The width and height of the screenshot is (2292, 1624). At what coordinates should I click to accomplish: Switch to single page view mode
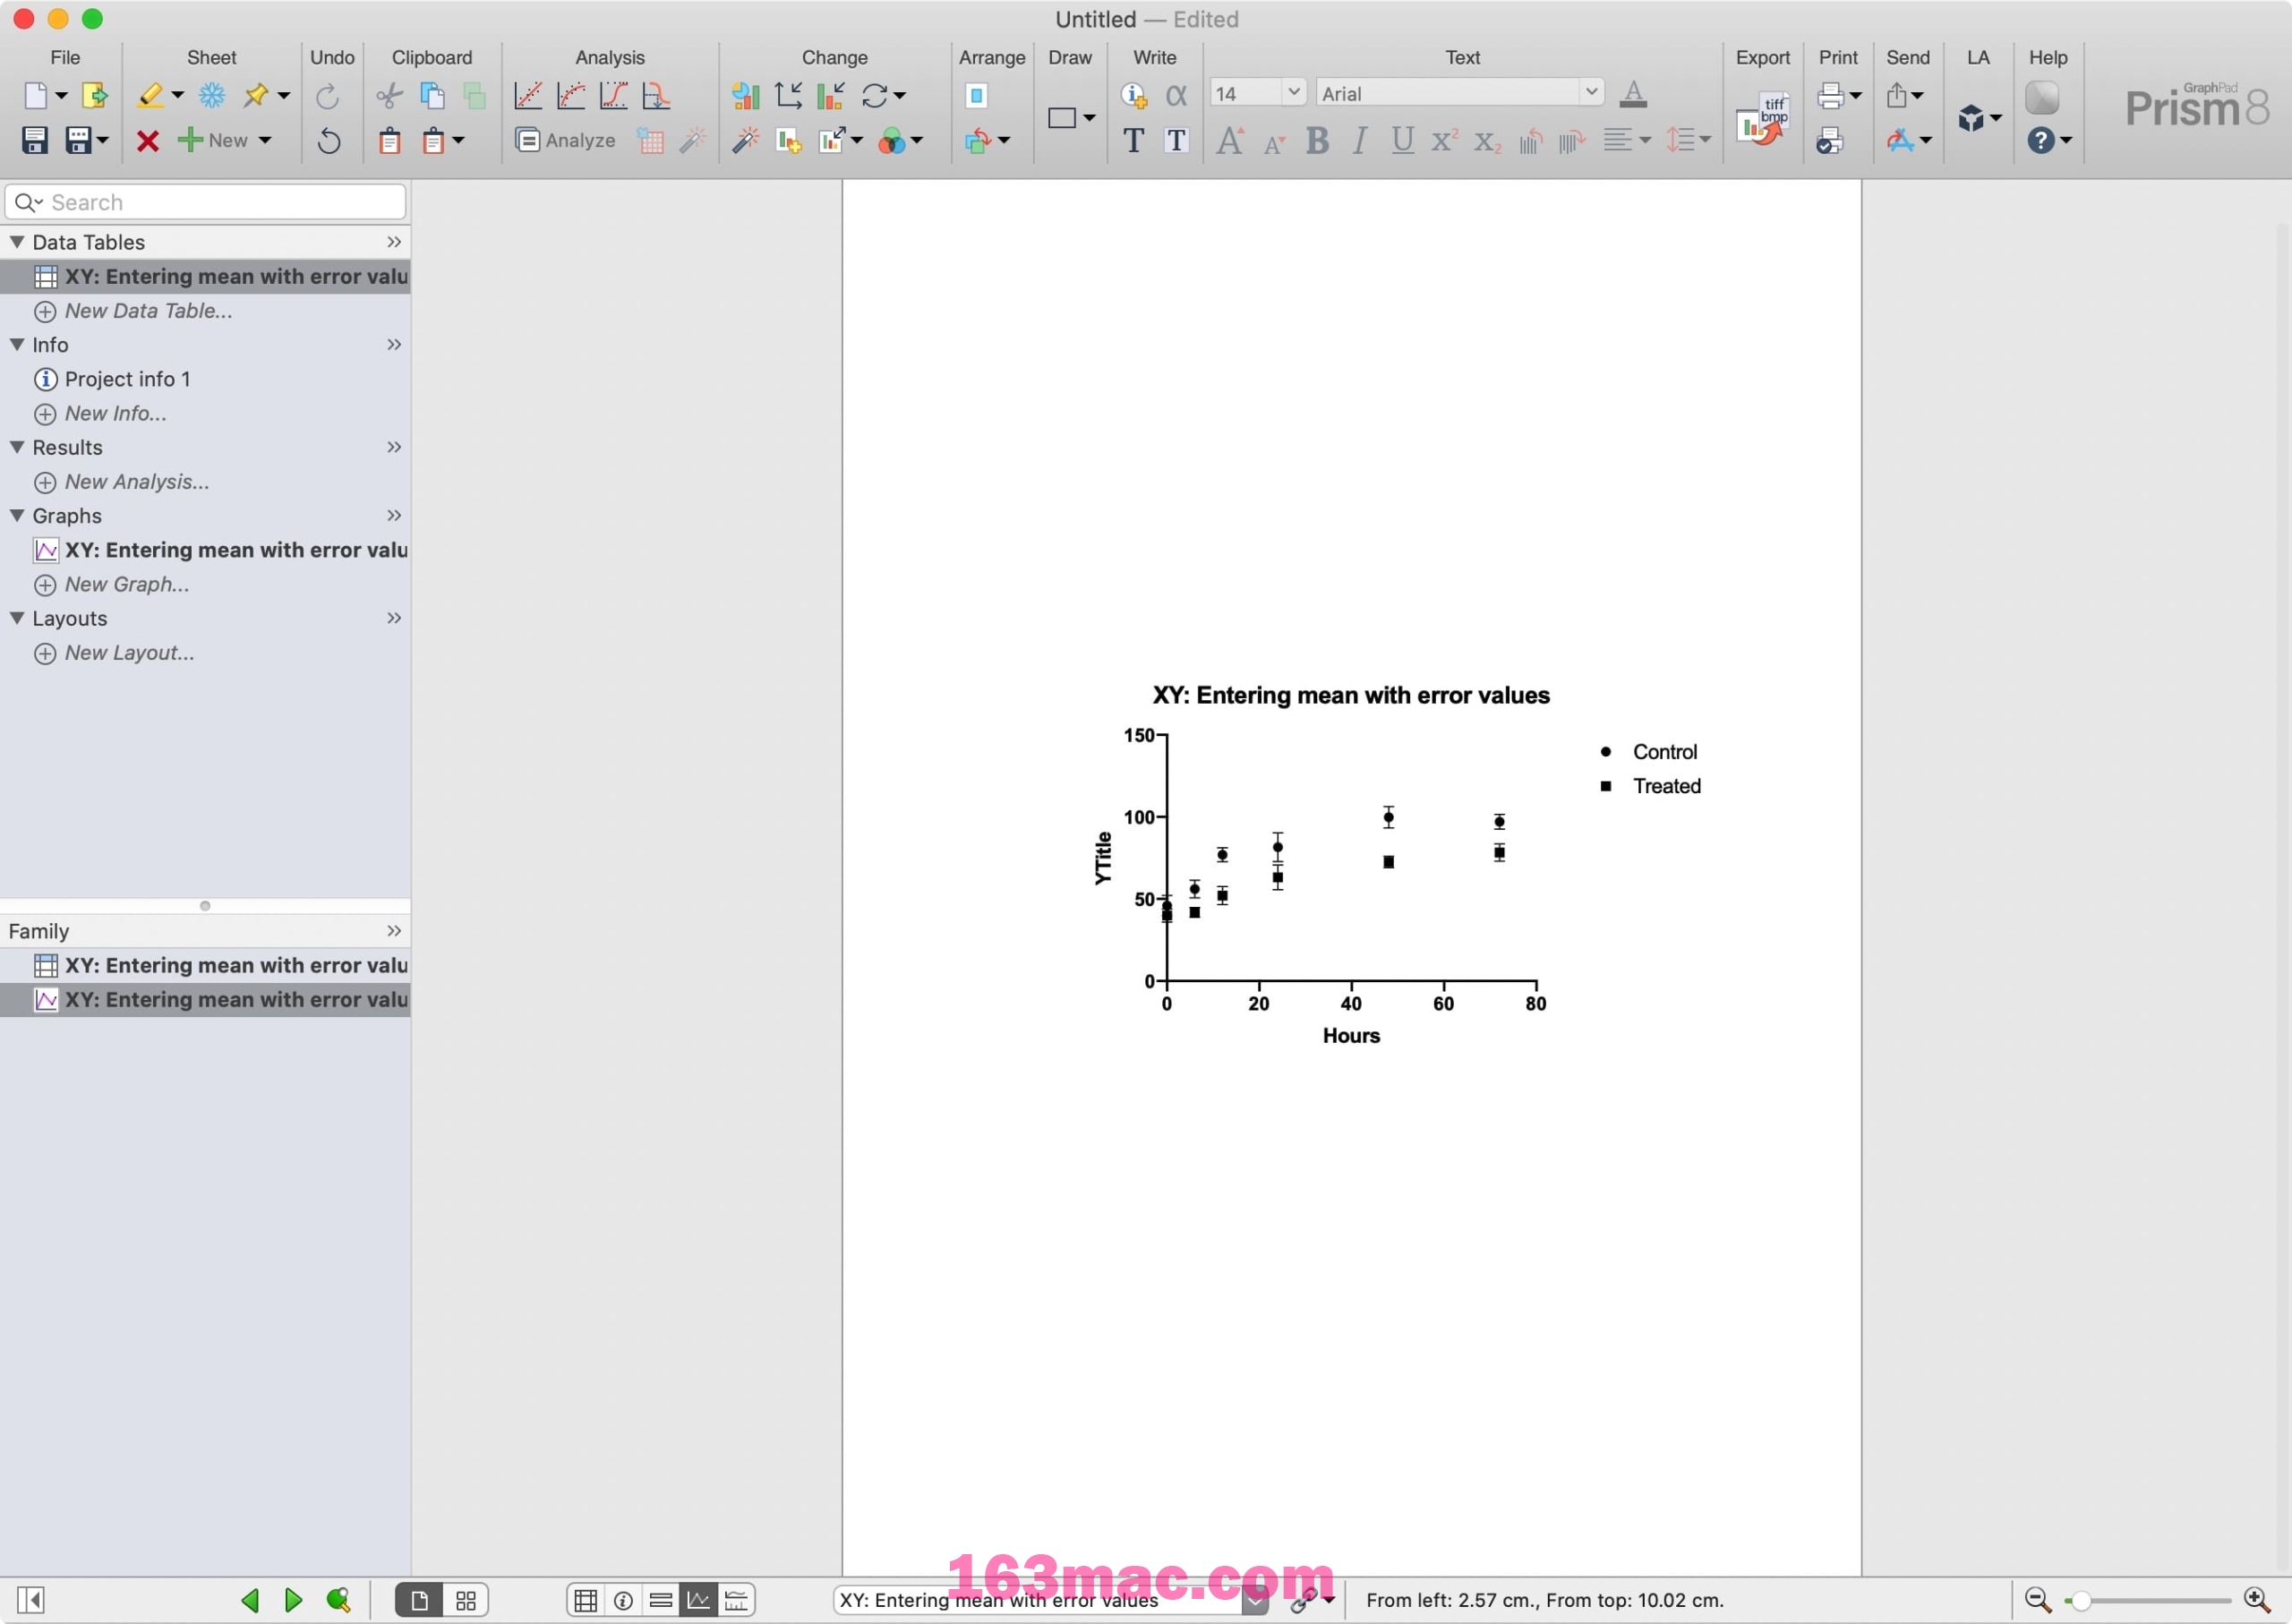pyautogui.click(x=419, y=1601)
